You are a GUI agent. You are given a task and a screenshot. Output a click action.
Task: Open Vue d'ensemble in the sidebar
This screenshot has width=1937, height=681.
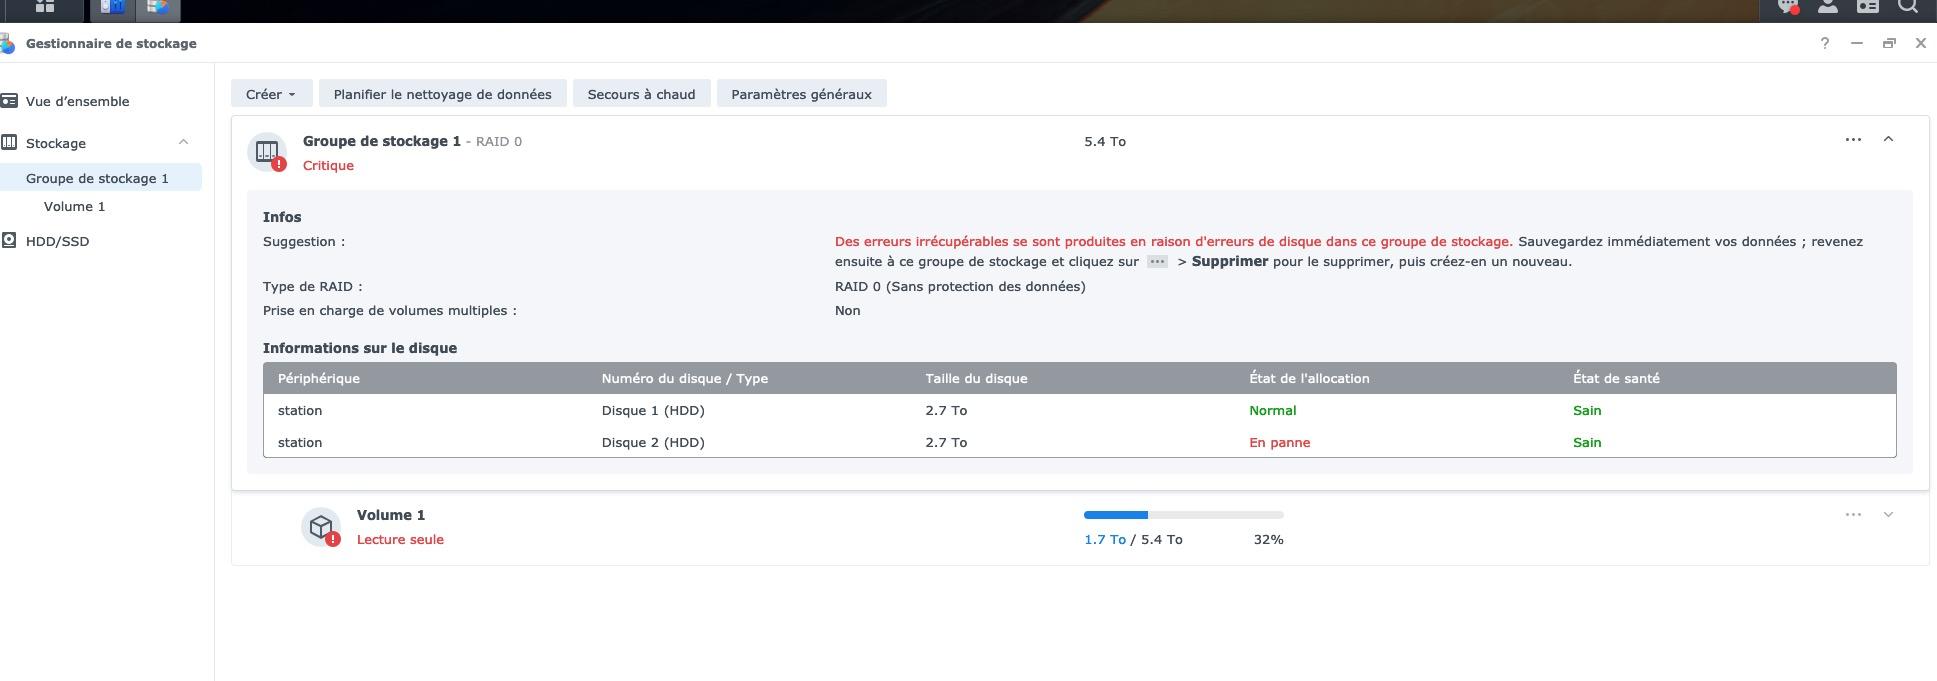(x=77, y=101)
